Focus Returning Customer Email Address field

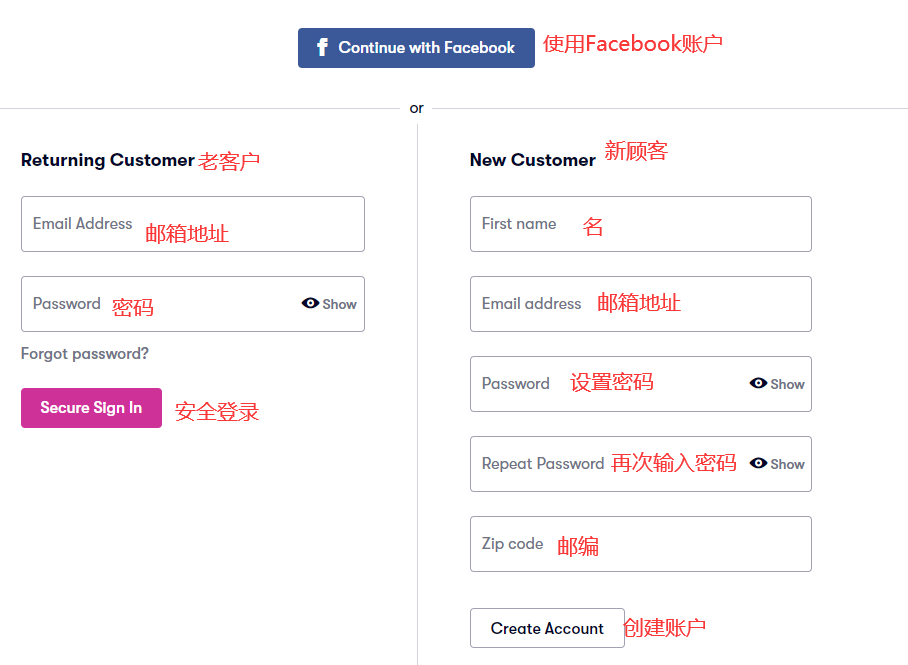coord(192,224)
